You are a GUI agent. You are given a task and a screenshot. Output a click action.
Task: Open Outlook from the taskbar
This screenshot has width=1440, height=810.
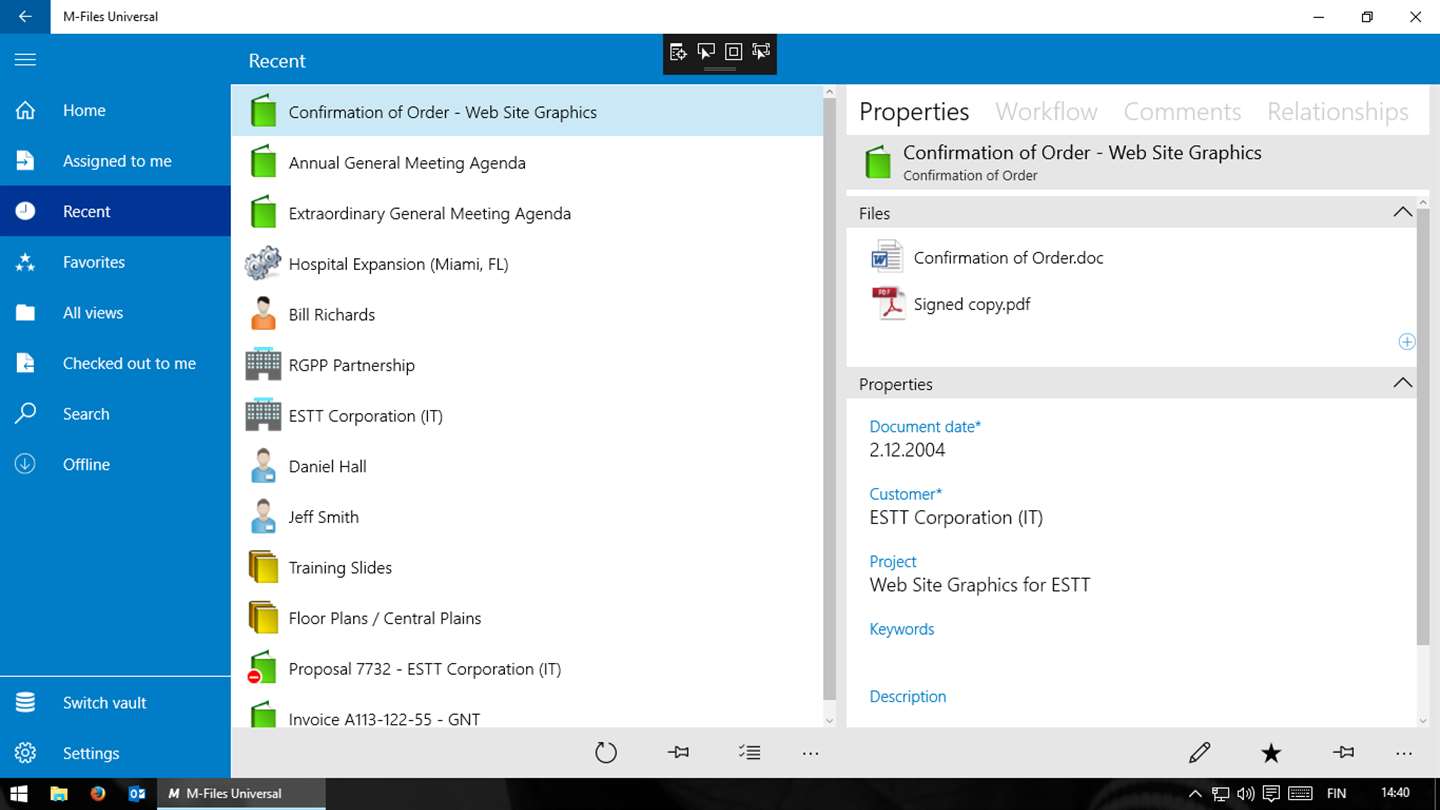(x=137, y=794)
